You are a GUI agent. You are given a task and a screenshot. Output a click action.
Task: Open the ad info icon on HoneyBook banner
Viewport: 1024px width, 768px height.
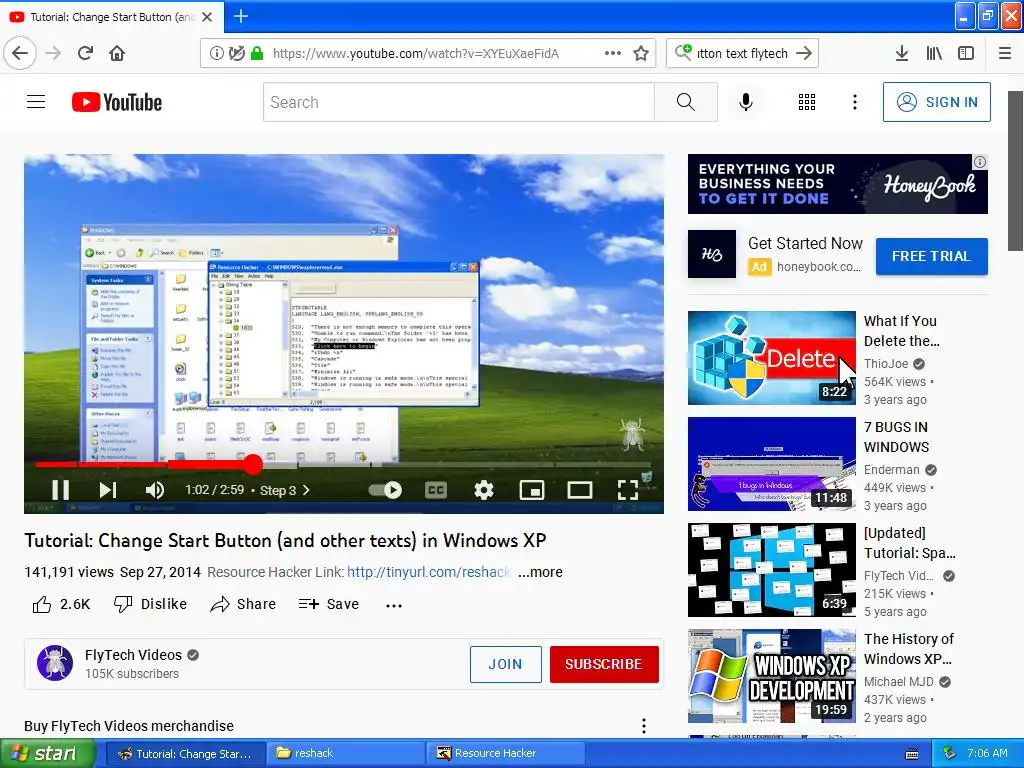(x=980, y=162)
